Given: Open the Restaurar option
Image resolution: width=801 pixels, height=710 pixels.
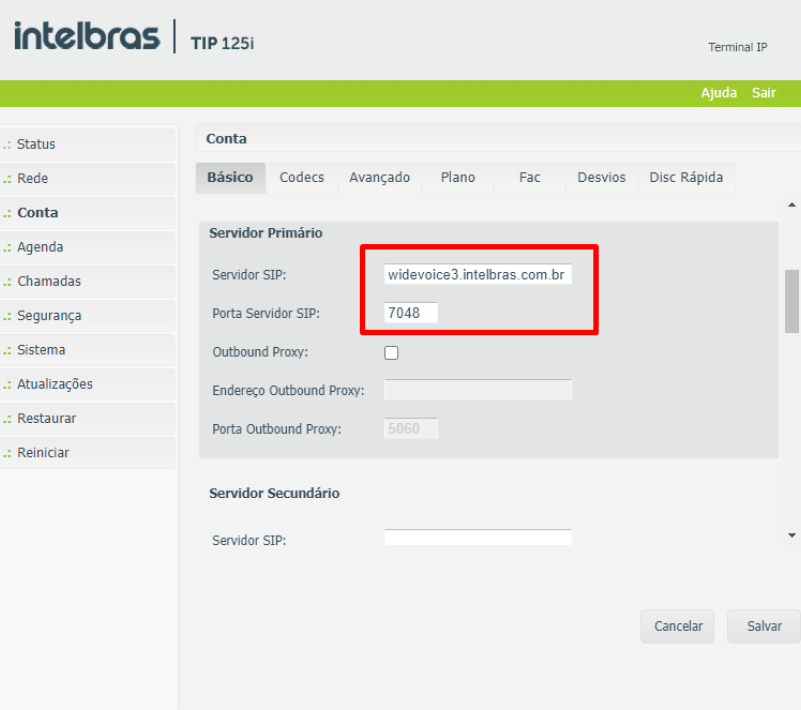Looking at the screenshot, I should point(88,418).
